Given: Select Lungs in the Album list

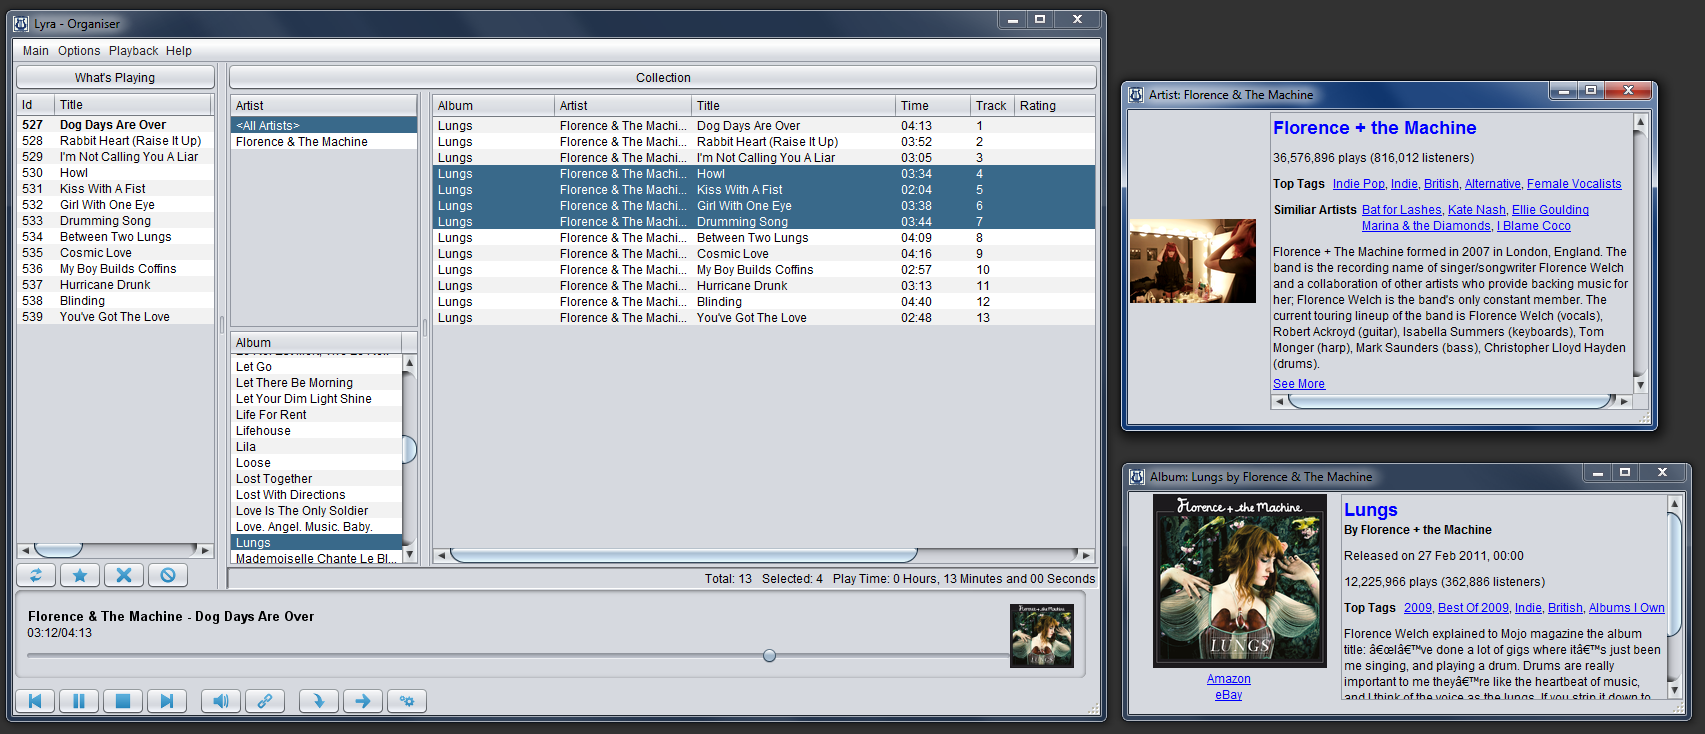Looking at the screenshot, I should pos(317,543).
